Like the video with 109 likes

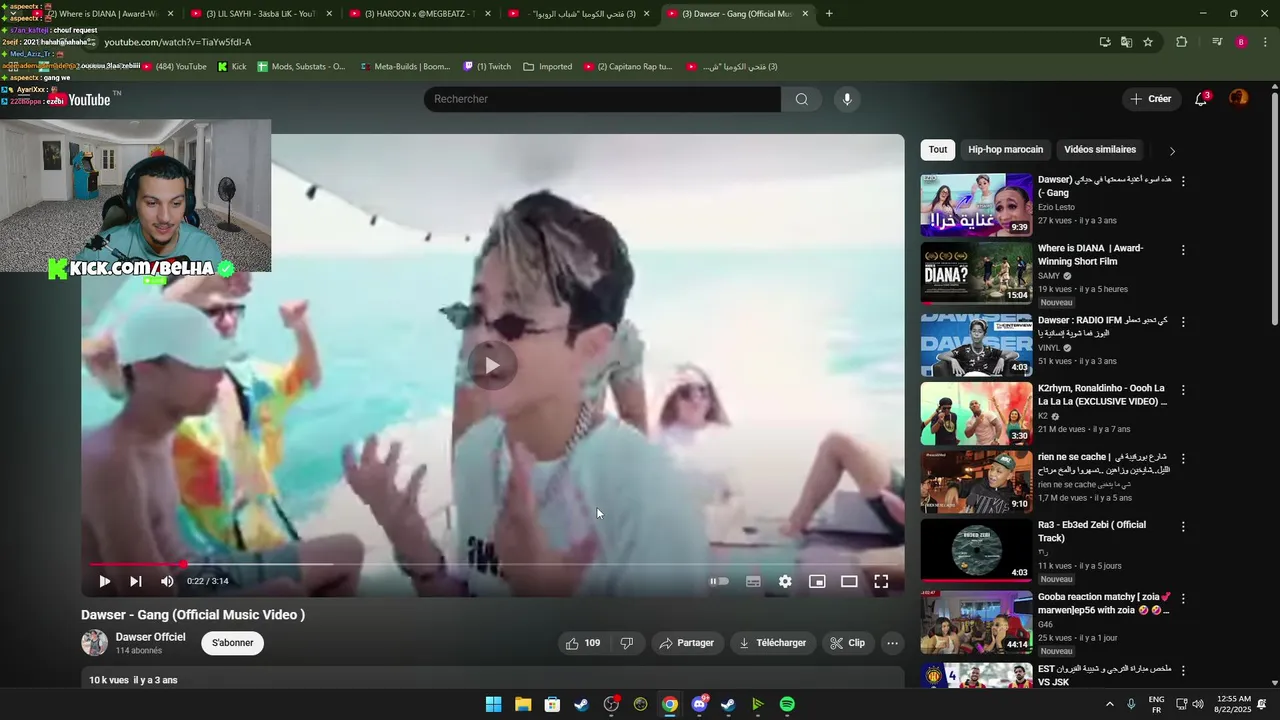pyautogui.click(x=583, y=643)
